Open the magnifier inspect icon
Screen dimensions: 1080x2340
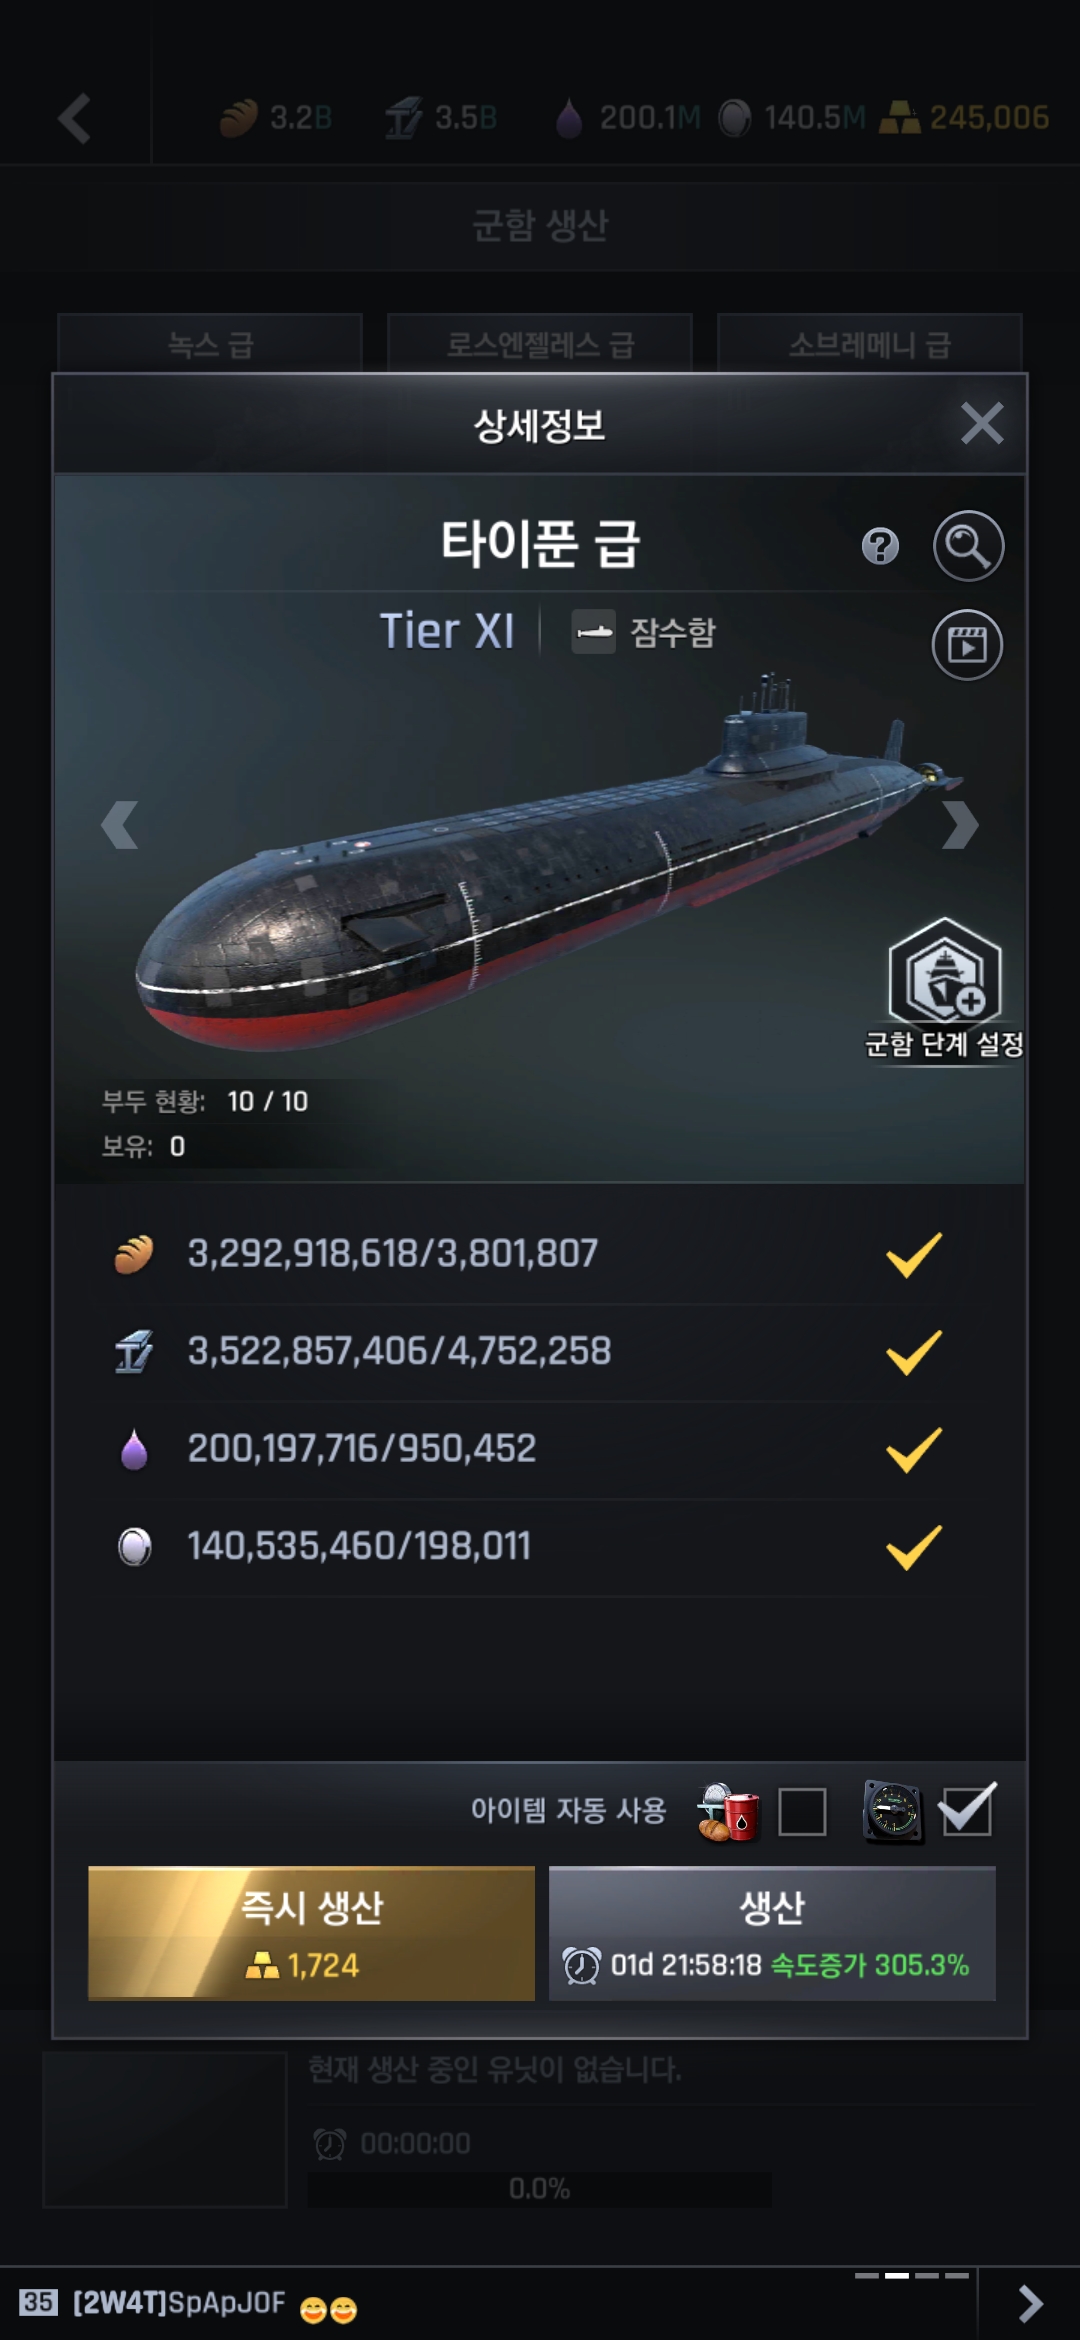(968, 546)
